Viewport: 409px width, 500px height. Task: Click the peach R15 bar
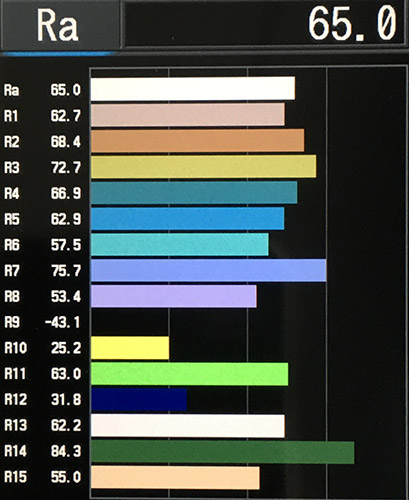175,477
